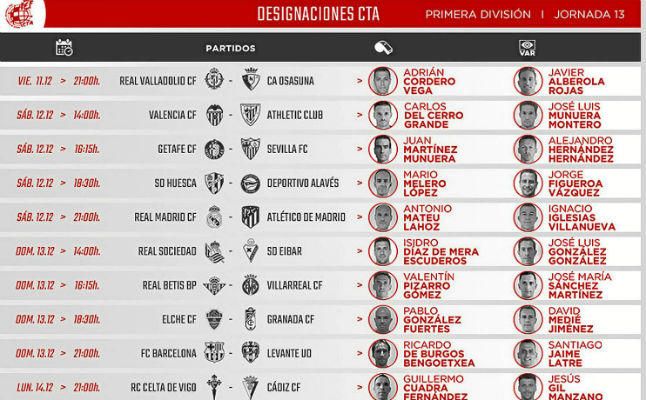This screenshot has height=400, width=646.
Task: Click the Villarreal CF crest
Action: click(x=251, y=285)
